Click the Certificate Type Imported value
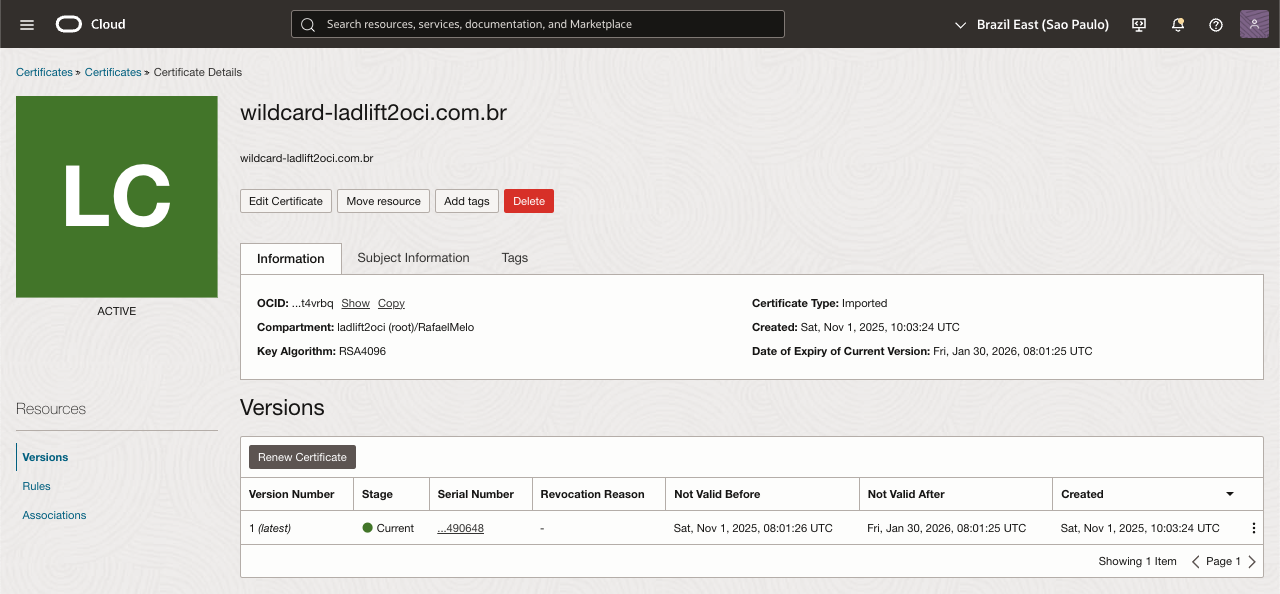Screen dimensions: 1280x594 click(864, 303)
